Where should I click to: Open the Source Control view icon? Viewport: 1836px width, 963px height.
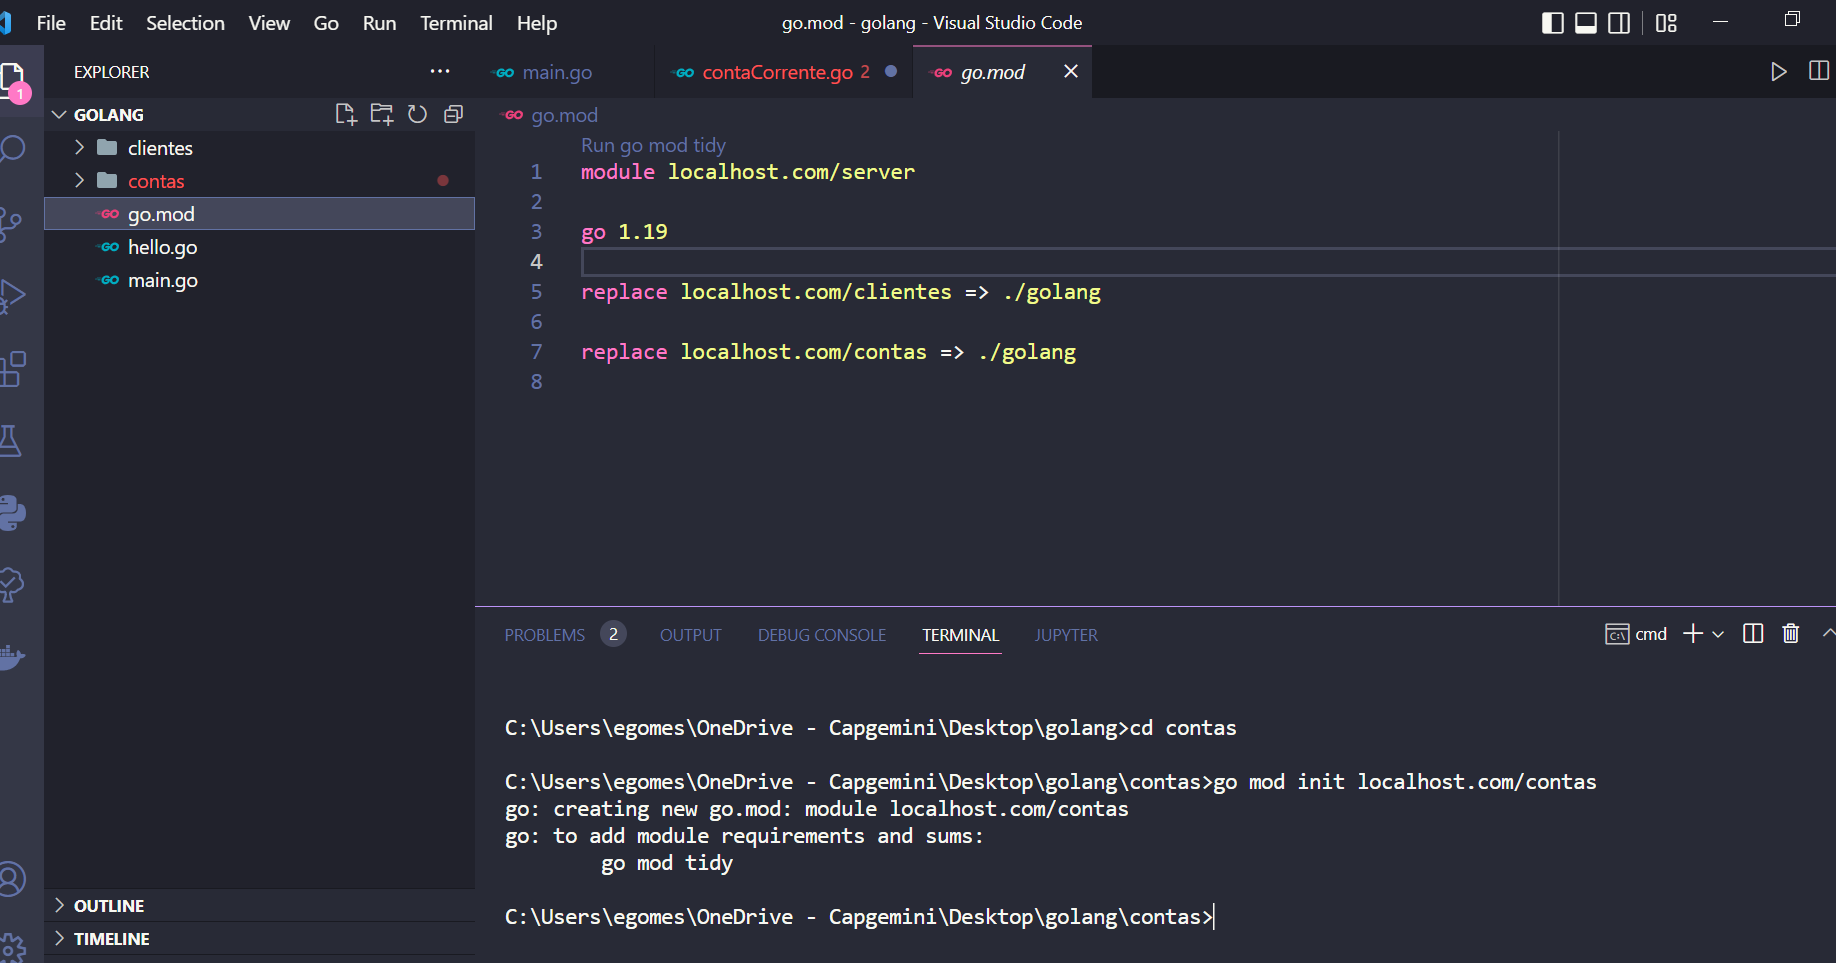12,224
